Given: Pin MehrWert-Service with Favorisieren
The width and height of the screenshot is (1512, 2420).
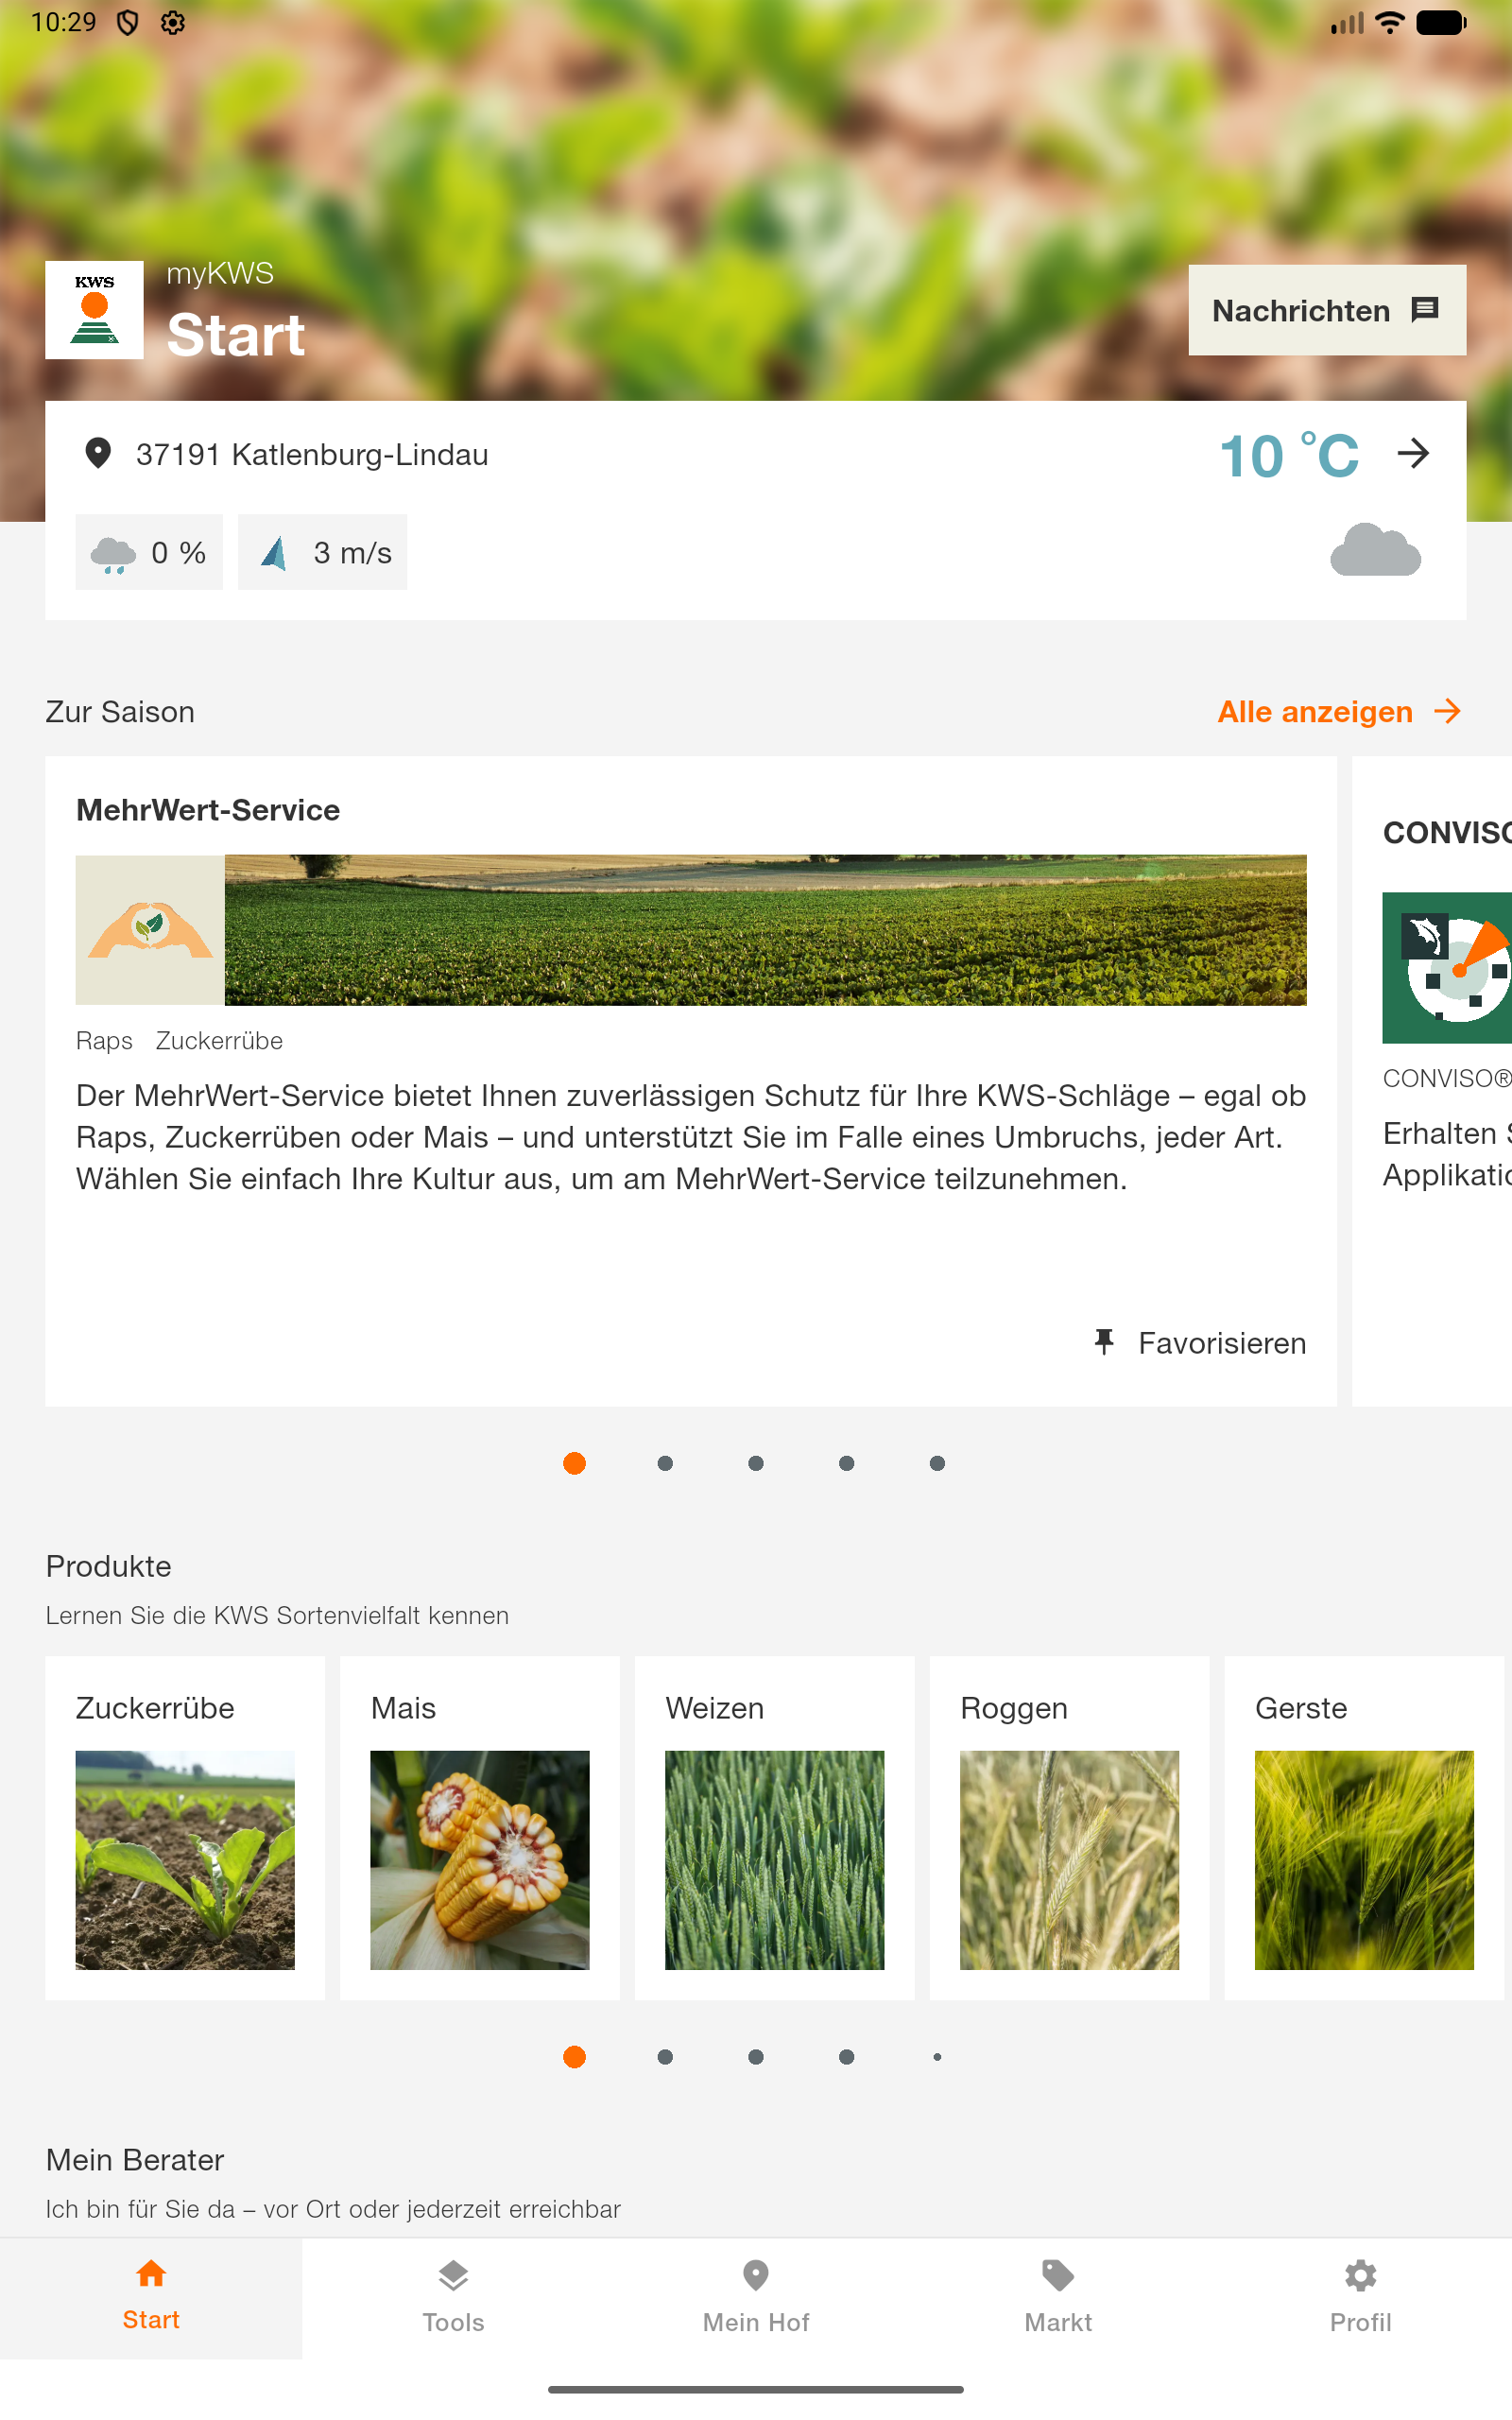Looking at the screenshot, I should 1199,1343.
